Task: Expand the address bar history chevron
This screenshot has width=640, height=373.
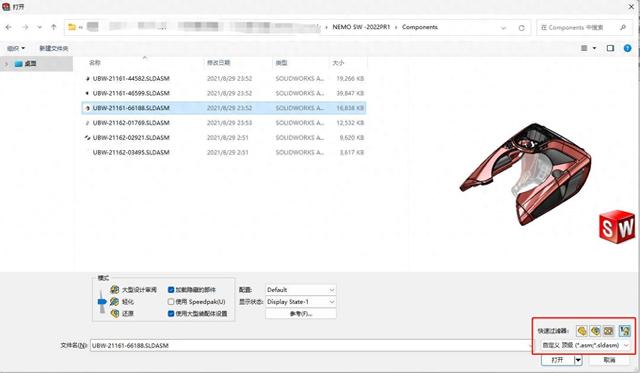Action: (503, 28)
